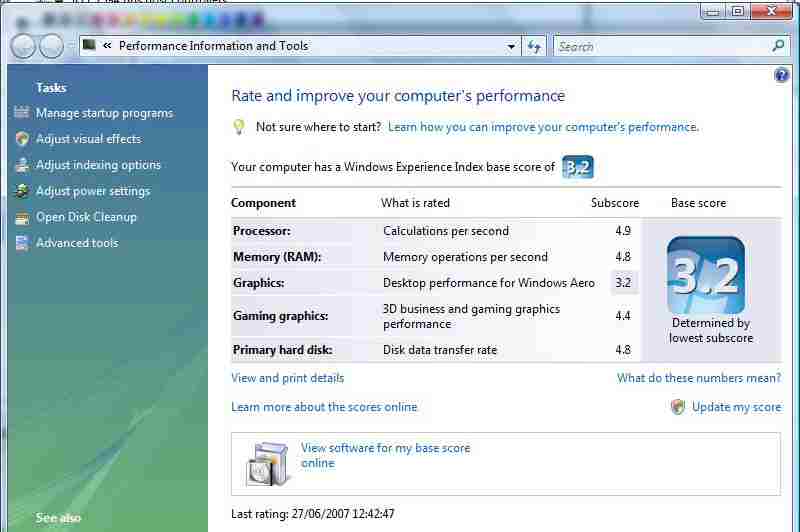800x532 pixels.
Task: Click the shield icon beside Update my score
Action: click(678, 407)
